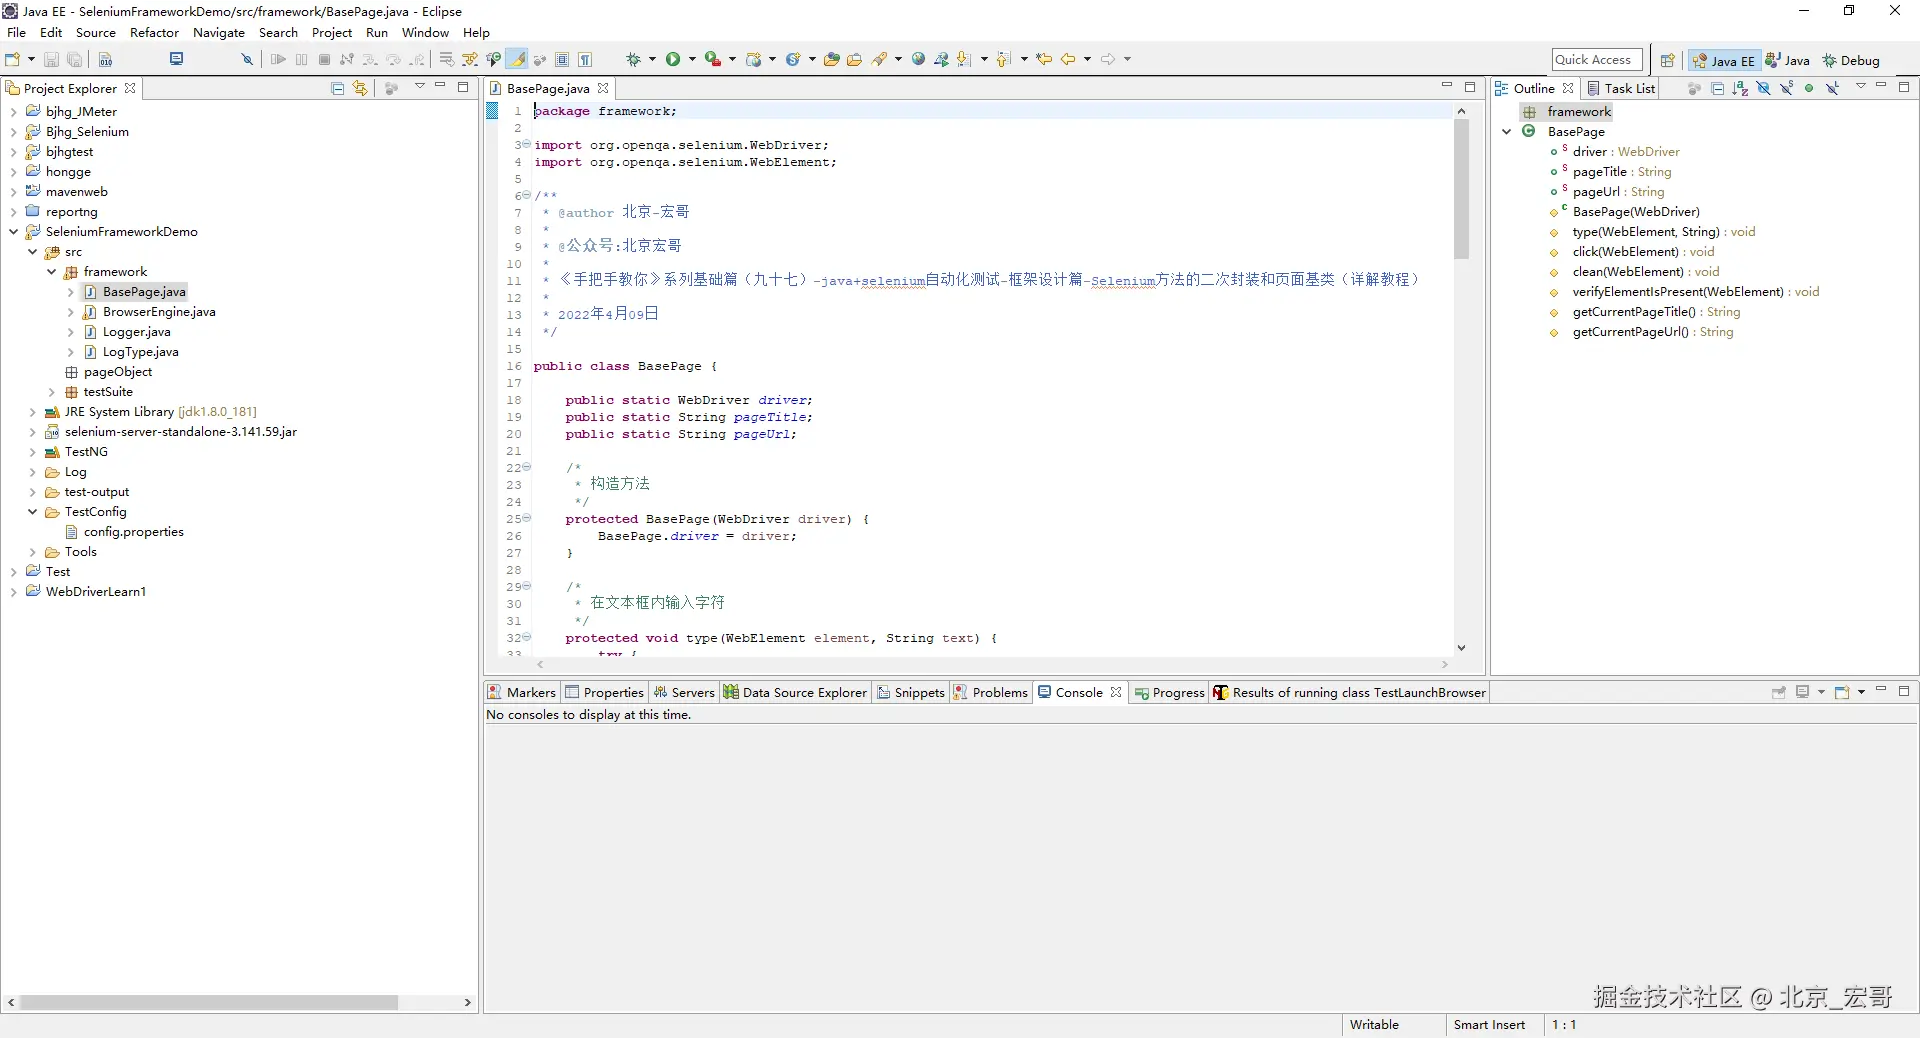This screenshot has height=1038, width=1920.
Task: Switch to the Problems tab
Action: click(x=991, y=692)
